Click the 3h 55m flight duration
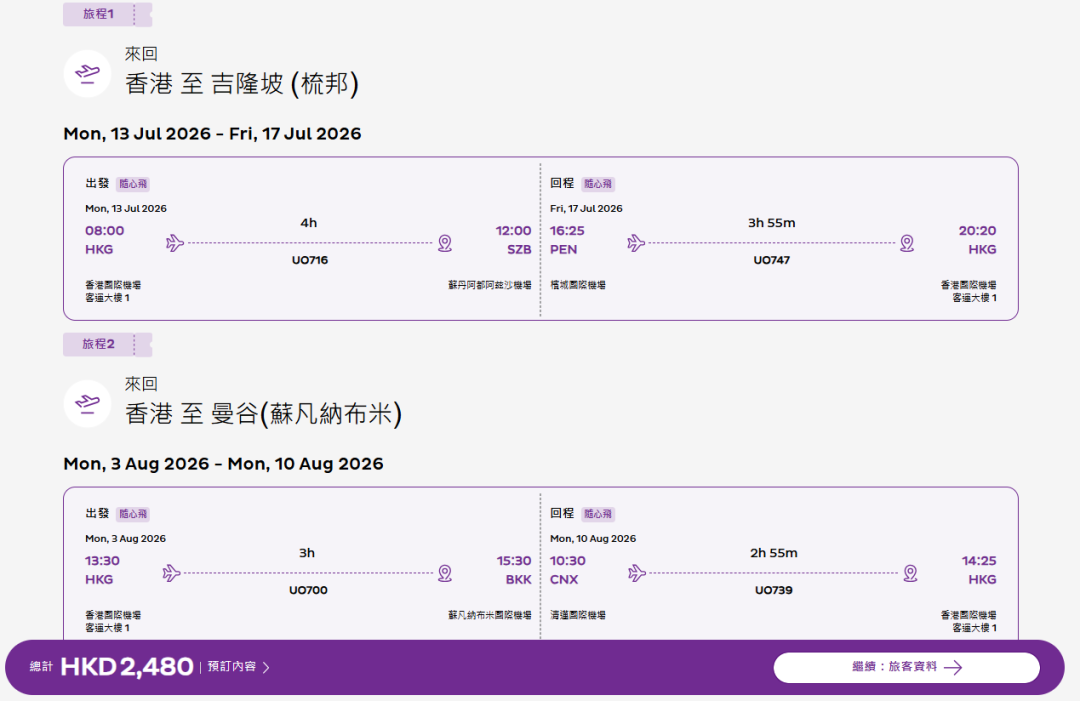The height and width of the screenshot is (701, 1080). (x=771, y=223)
